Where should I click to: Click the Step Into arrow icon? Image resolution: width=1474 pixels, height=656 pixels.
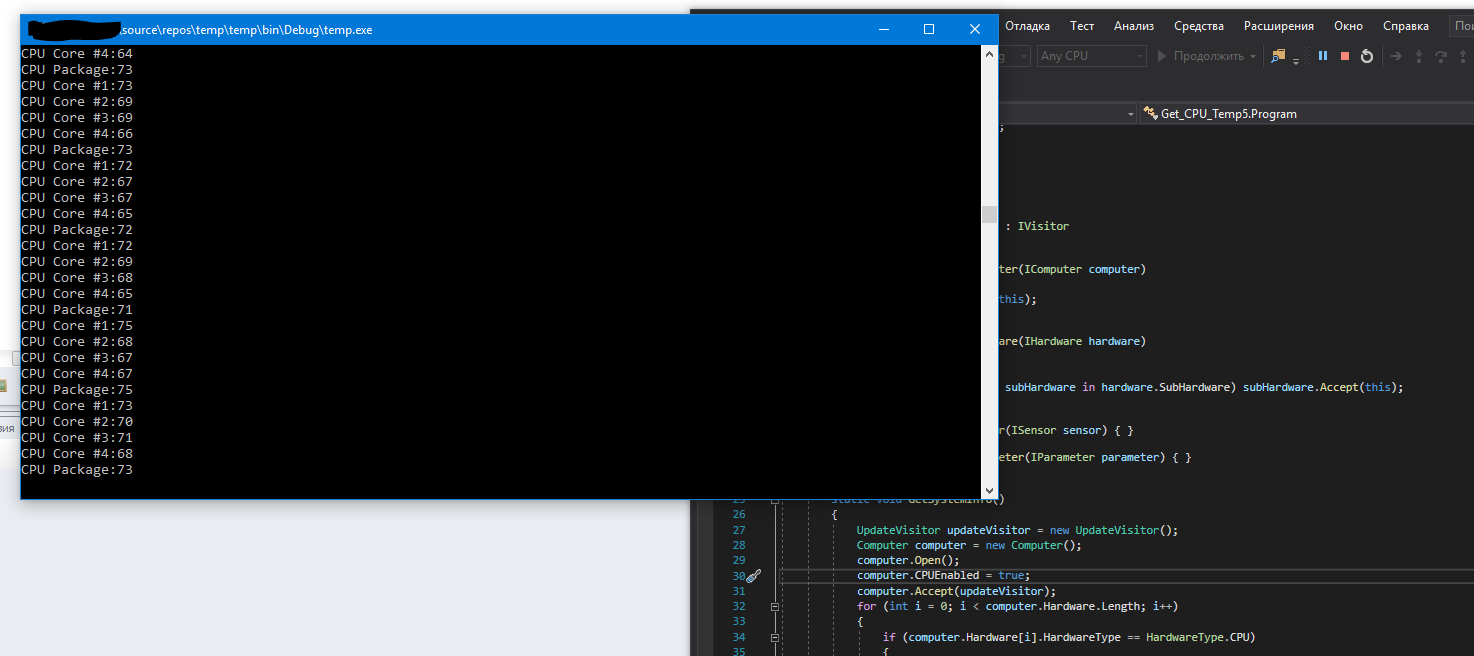coord(1418,56)
